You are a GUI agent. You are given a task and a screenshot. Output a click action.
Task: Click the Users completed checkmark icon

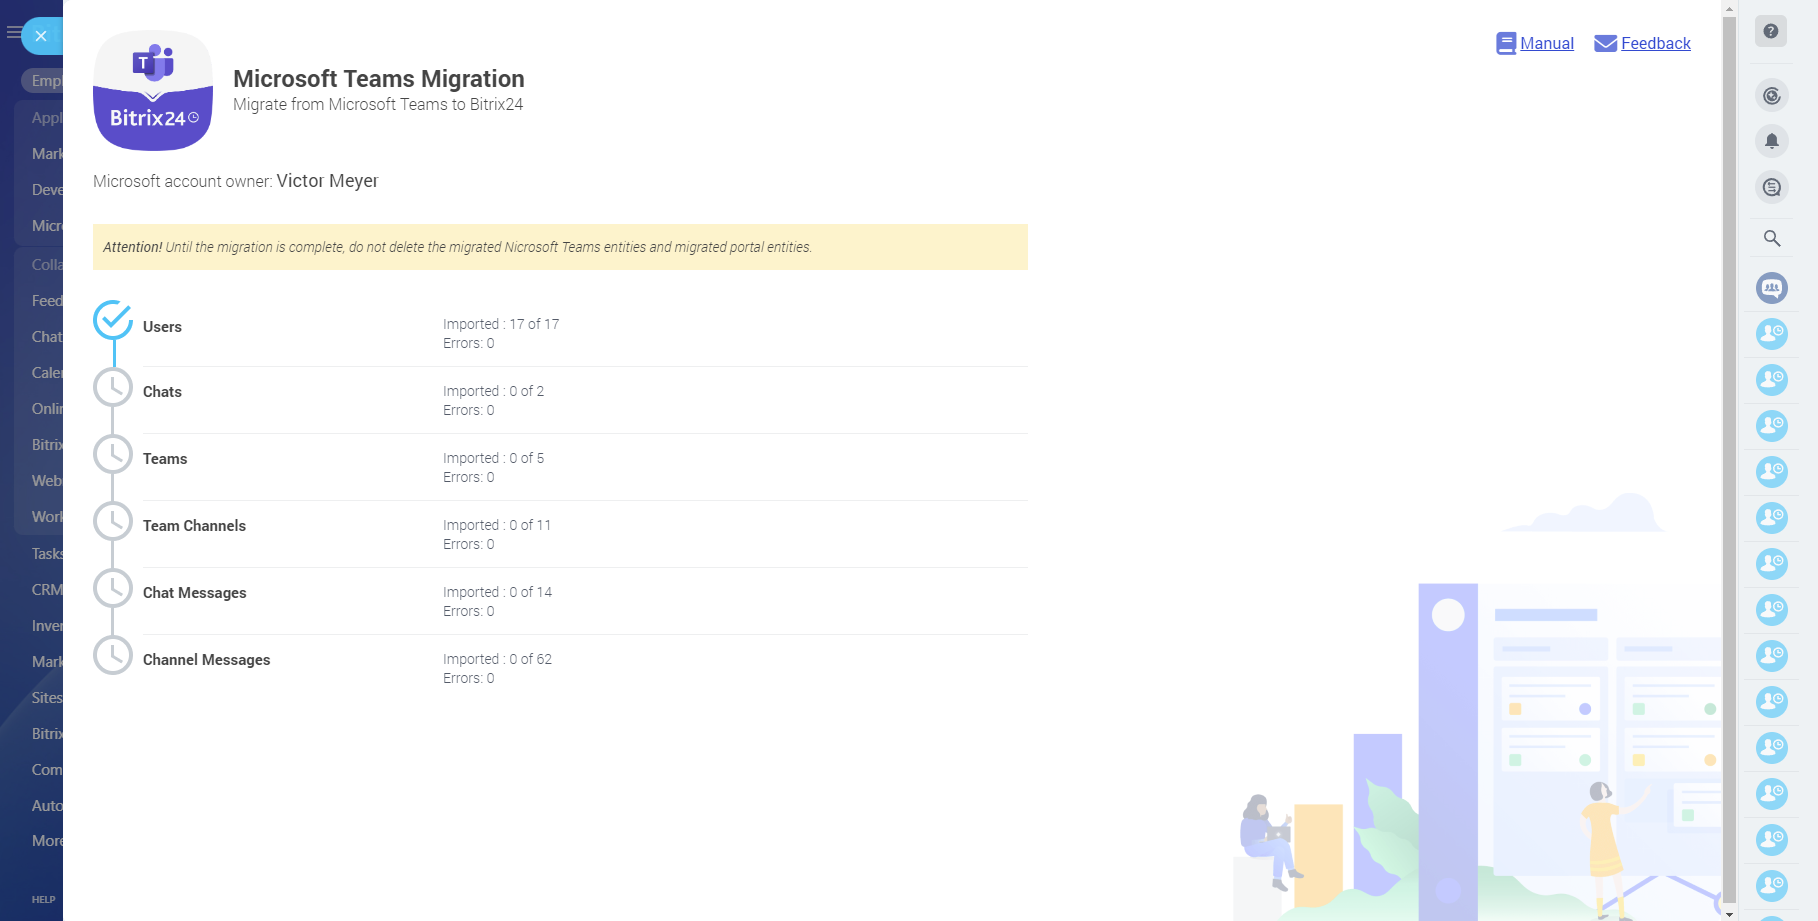113,320
